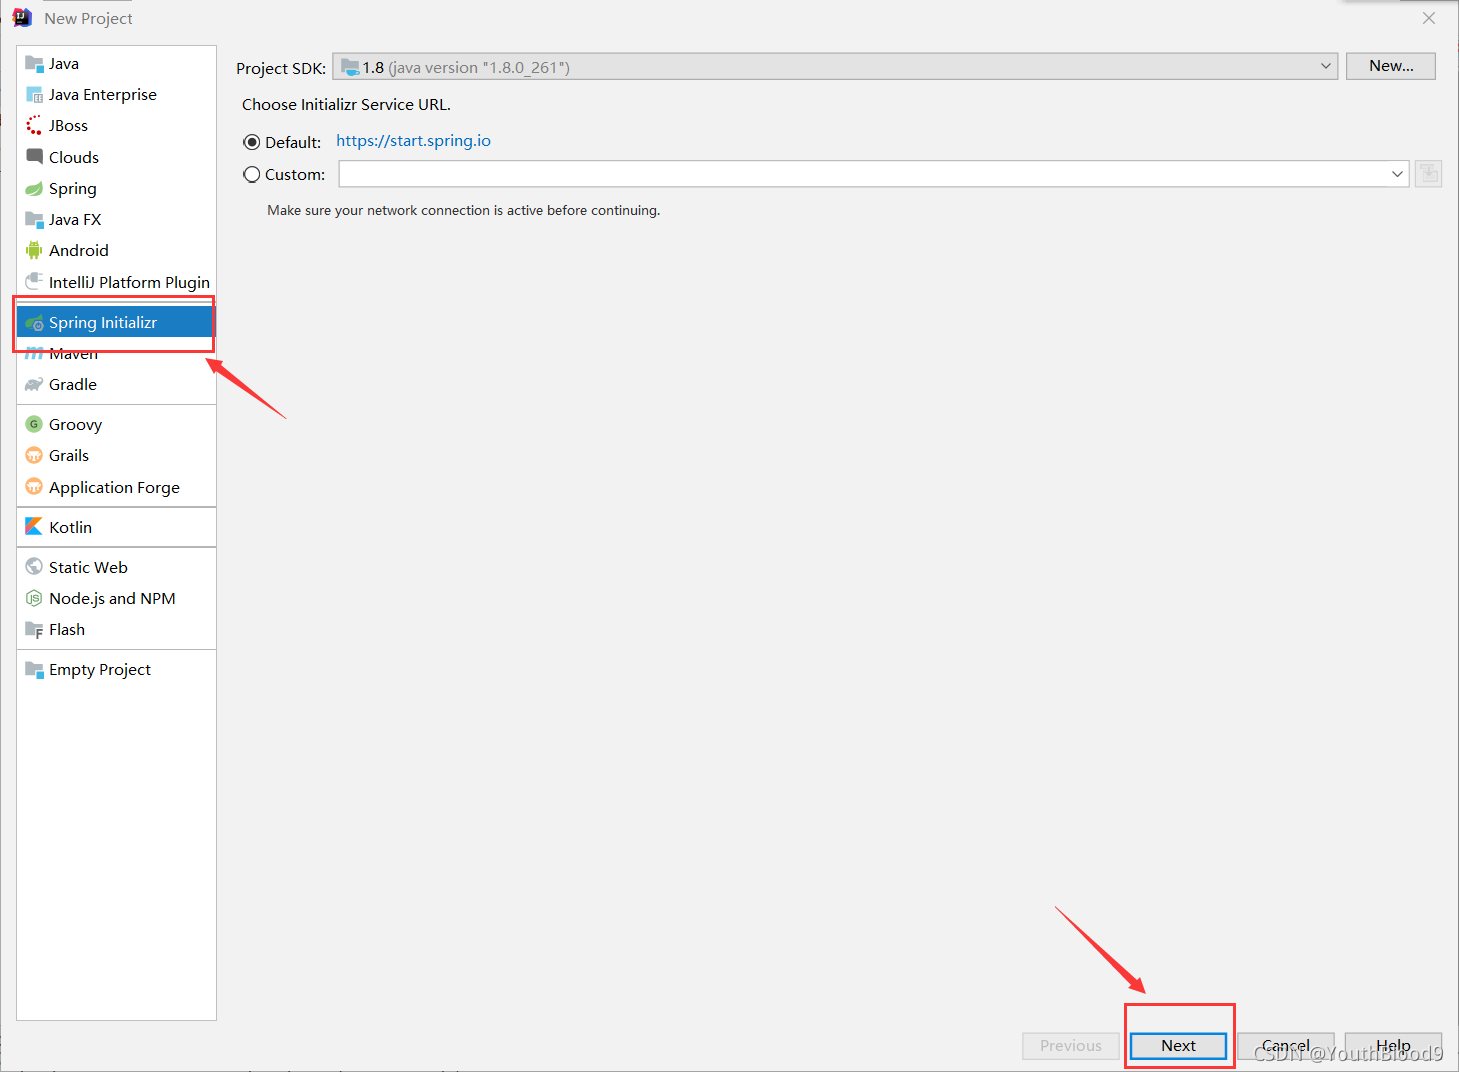Click the Spring Initializr label
Viewport: 1459px width, 1072px height.
pyautogui.click(x=103, y=323)
